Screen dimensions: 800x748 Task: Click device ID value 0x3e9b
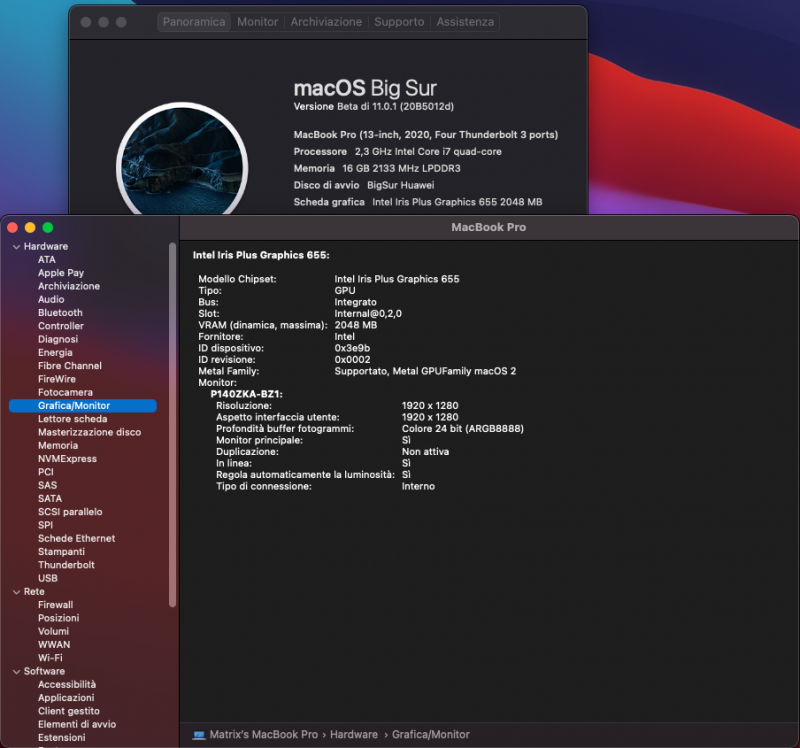[352, 348]
